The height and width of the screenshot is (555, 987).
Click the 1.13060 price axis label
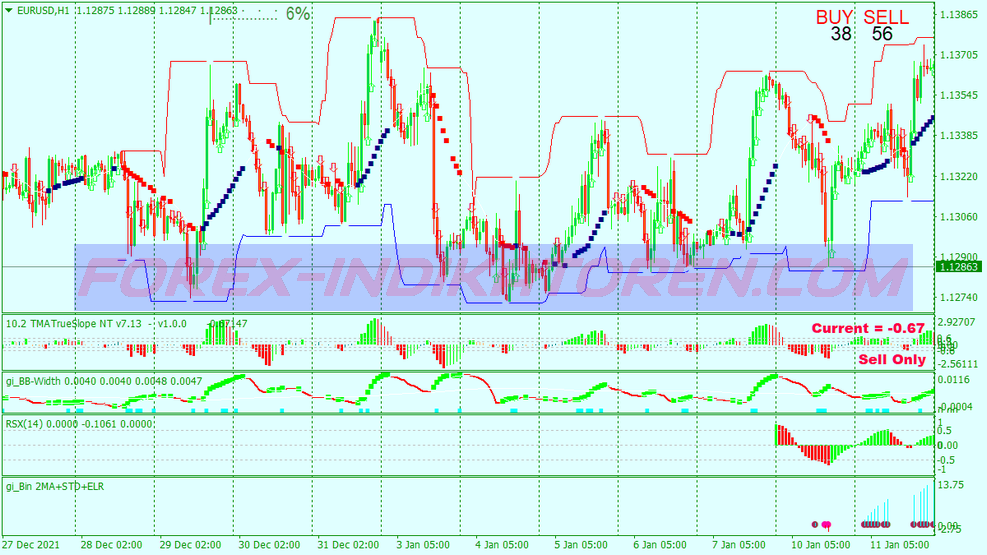coord(959,216)
